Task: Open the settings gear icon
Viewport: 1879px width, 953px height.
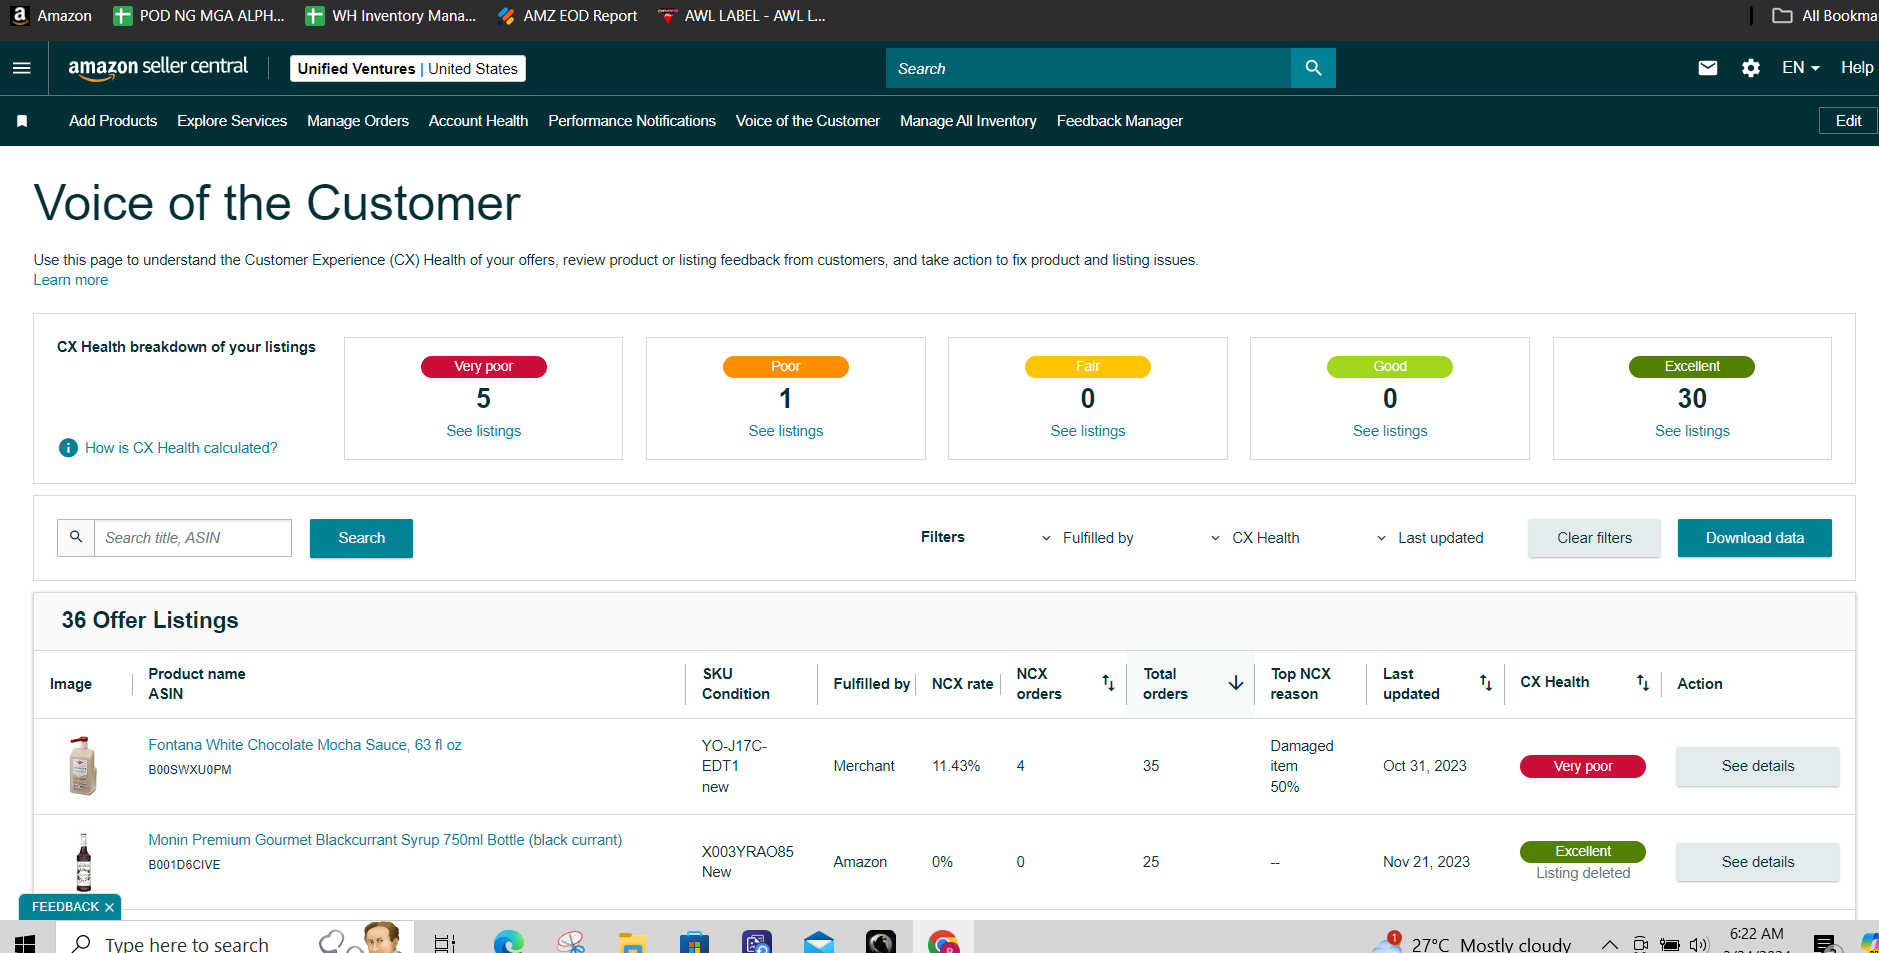Action: pos(1751,68)
